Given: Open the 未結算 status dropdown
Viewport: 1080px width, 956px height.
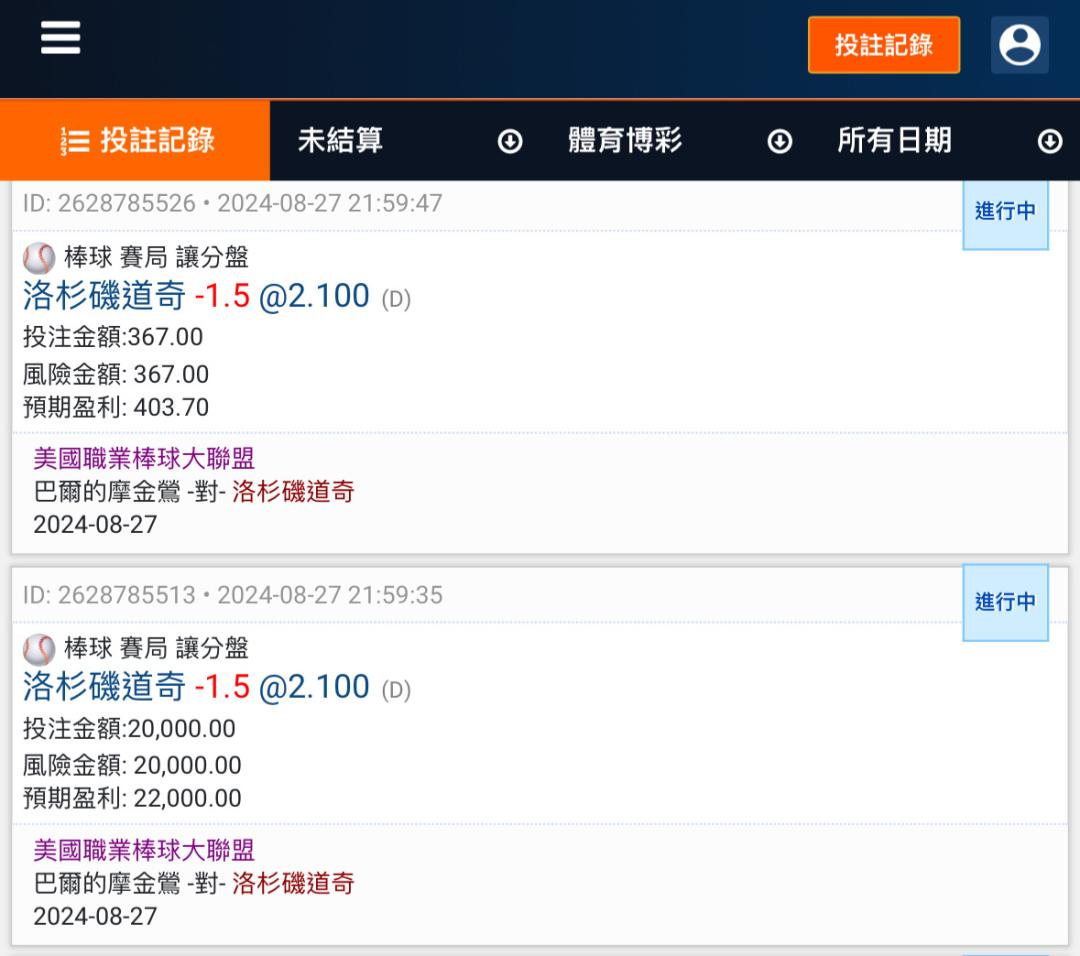Looking at the screenshot, I should point(405,141).
